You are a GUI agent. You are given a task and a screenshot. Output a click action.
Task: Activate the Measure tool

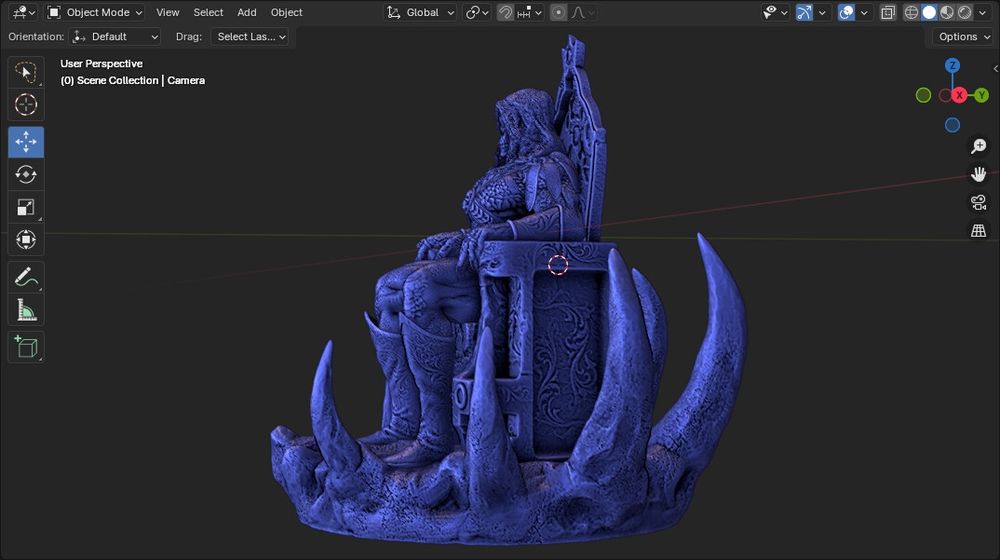26,310
